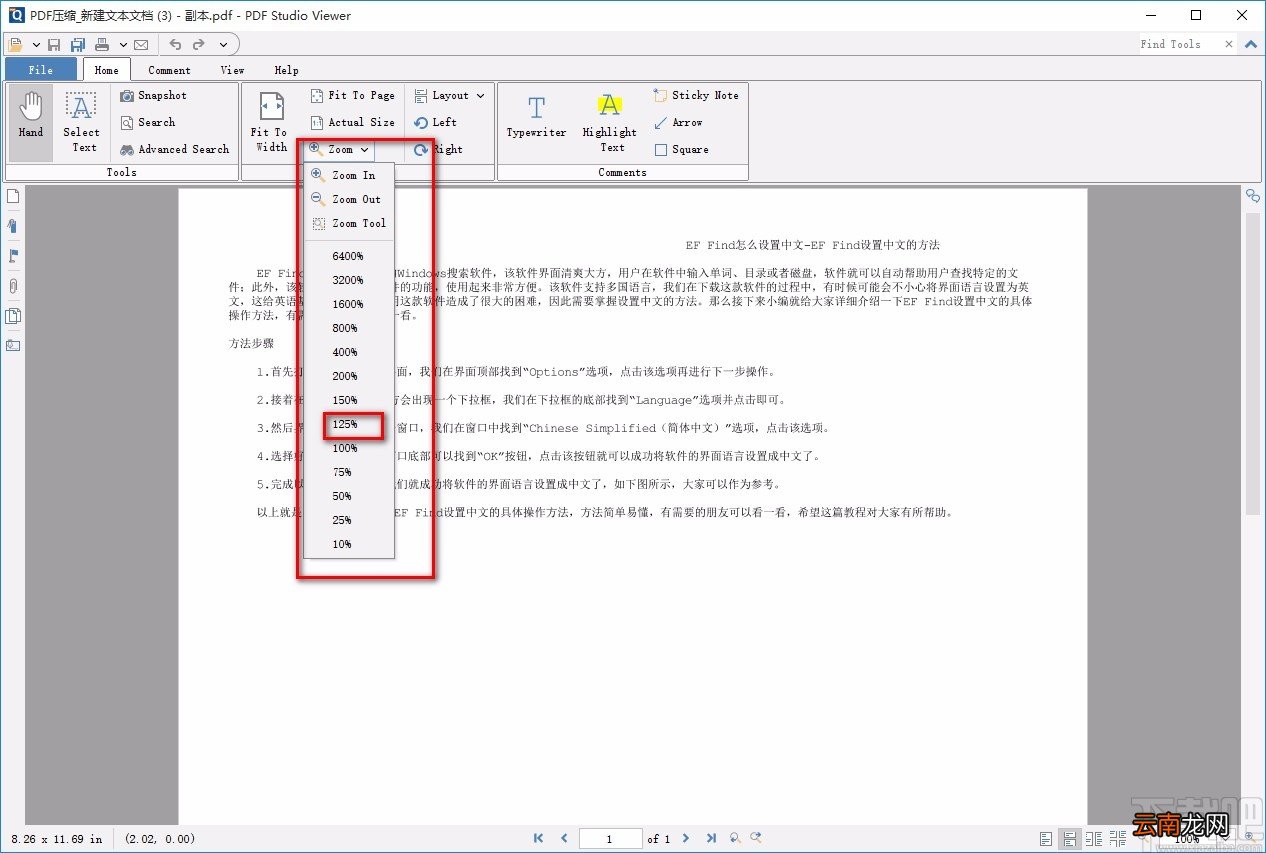The height and width of the screenshot is (853, 1266).
Task: Add a Sticky Note comment
Action: [x=696, y=96]
